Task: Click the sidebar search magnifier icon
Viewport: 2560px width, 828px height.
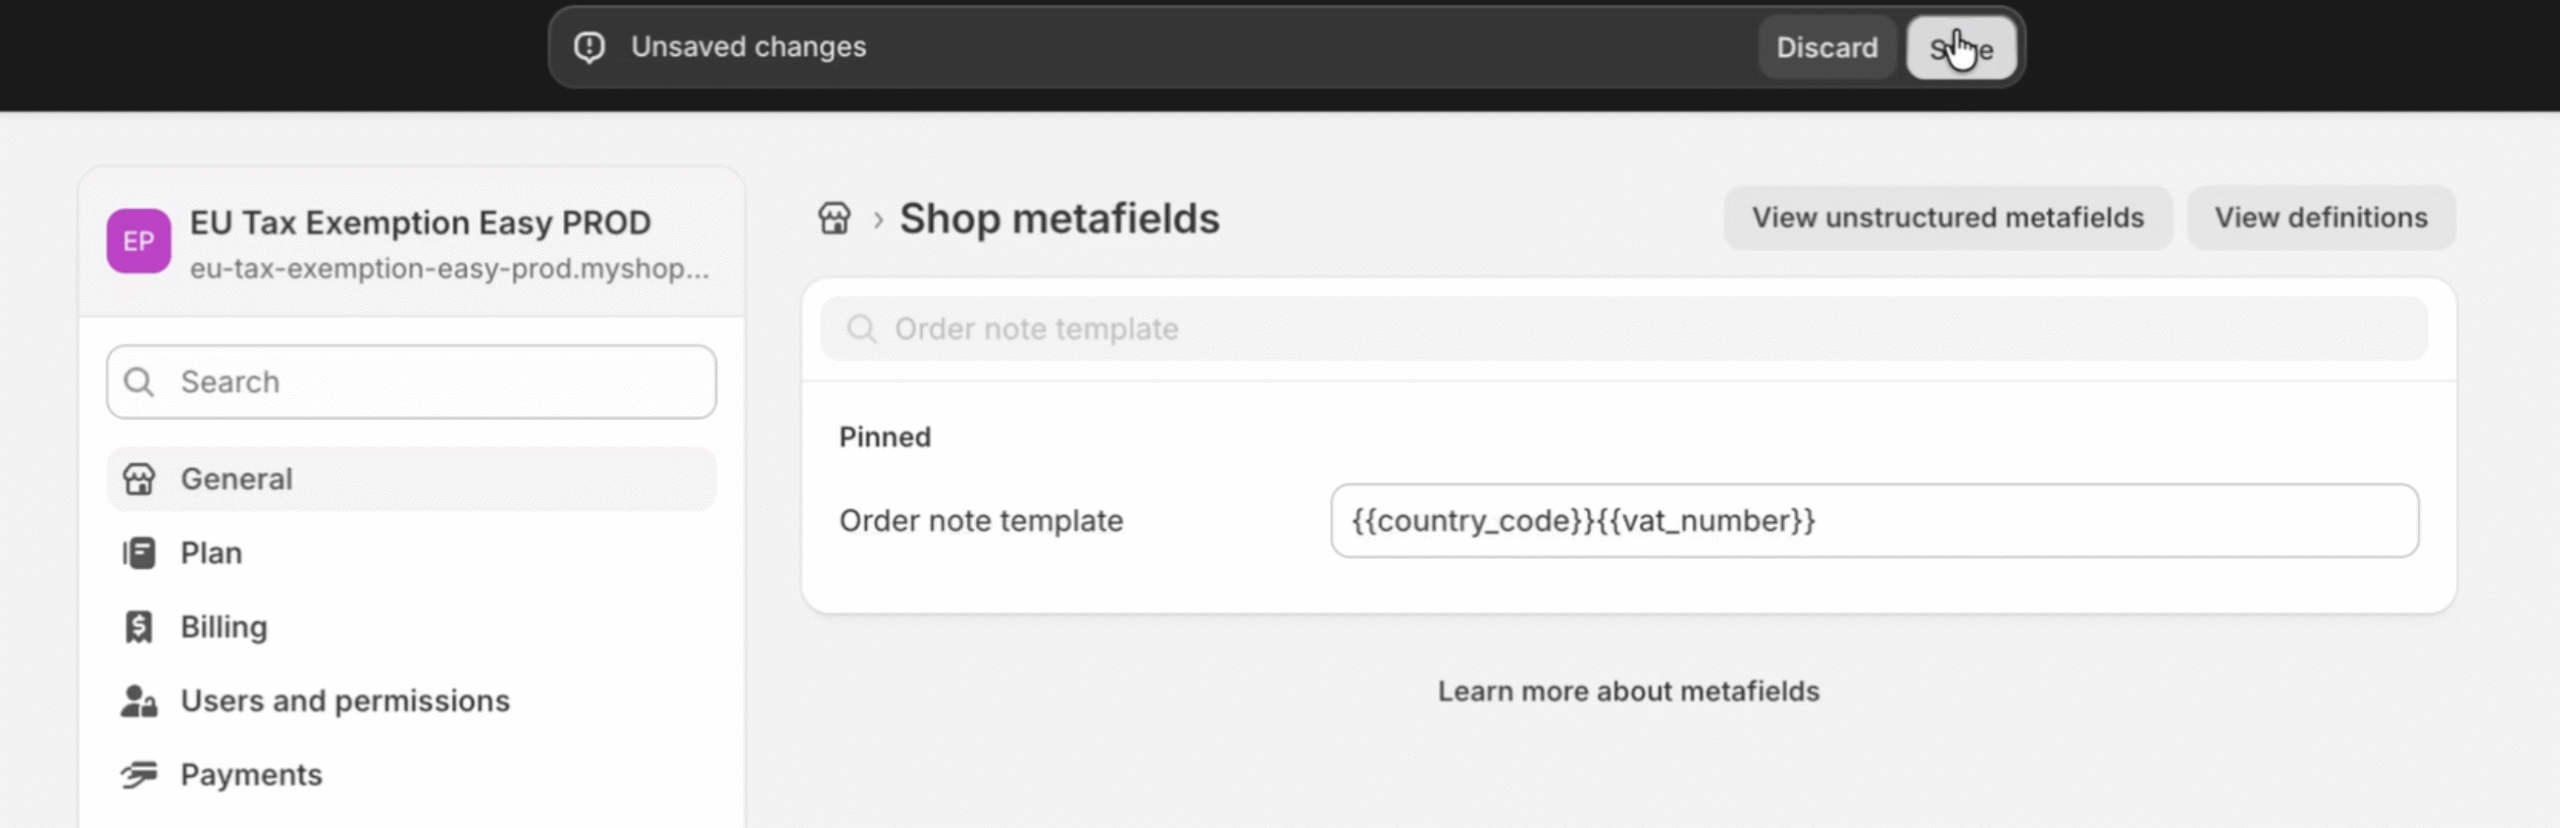Action: 139,382
